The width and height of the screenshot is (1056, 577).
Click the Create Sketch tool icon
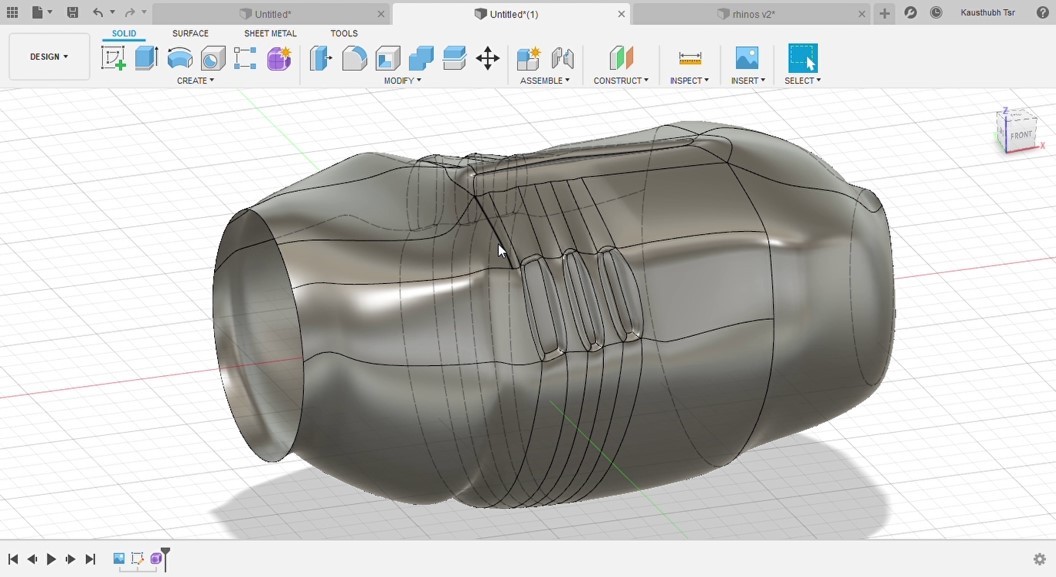(113, 58)
